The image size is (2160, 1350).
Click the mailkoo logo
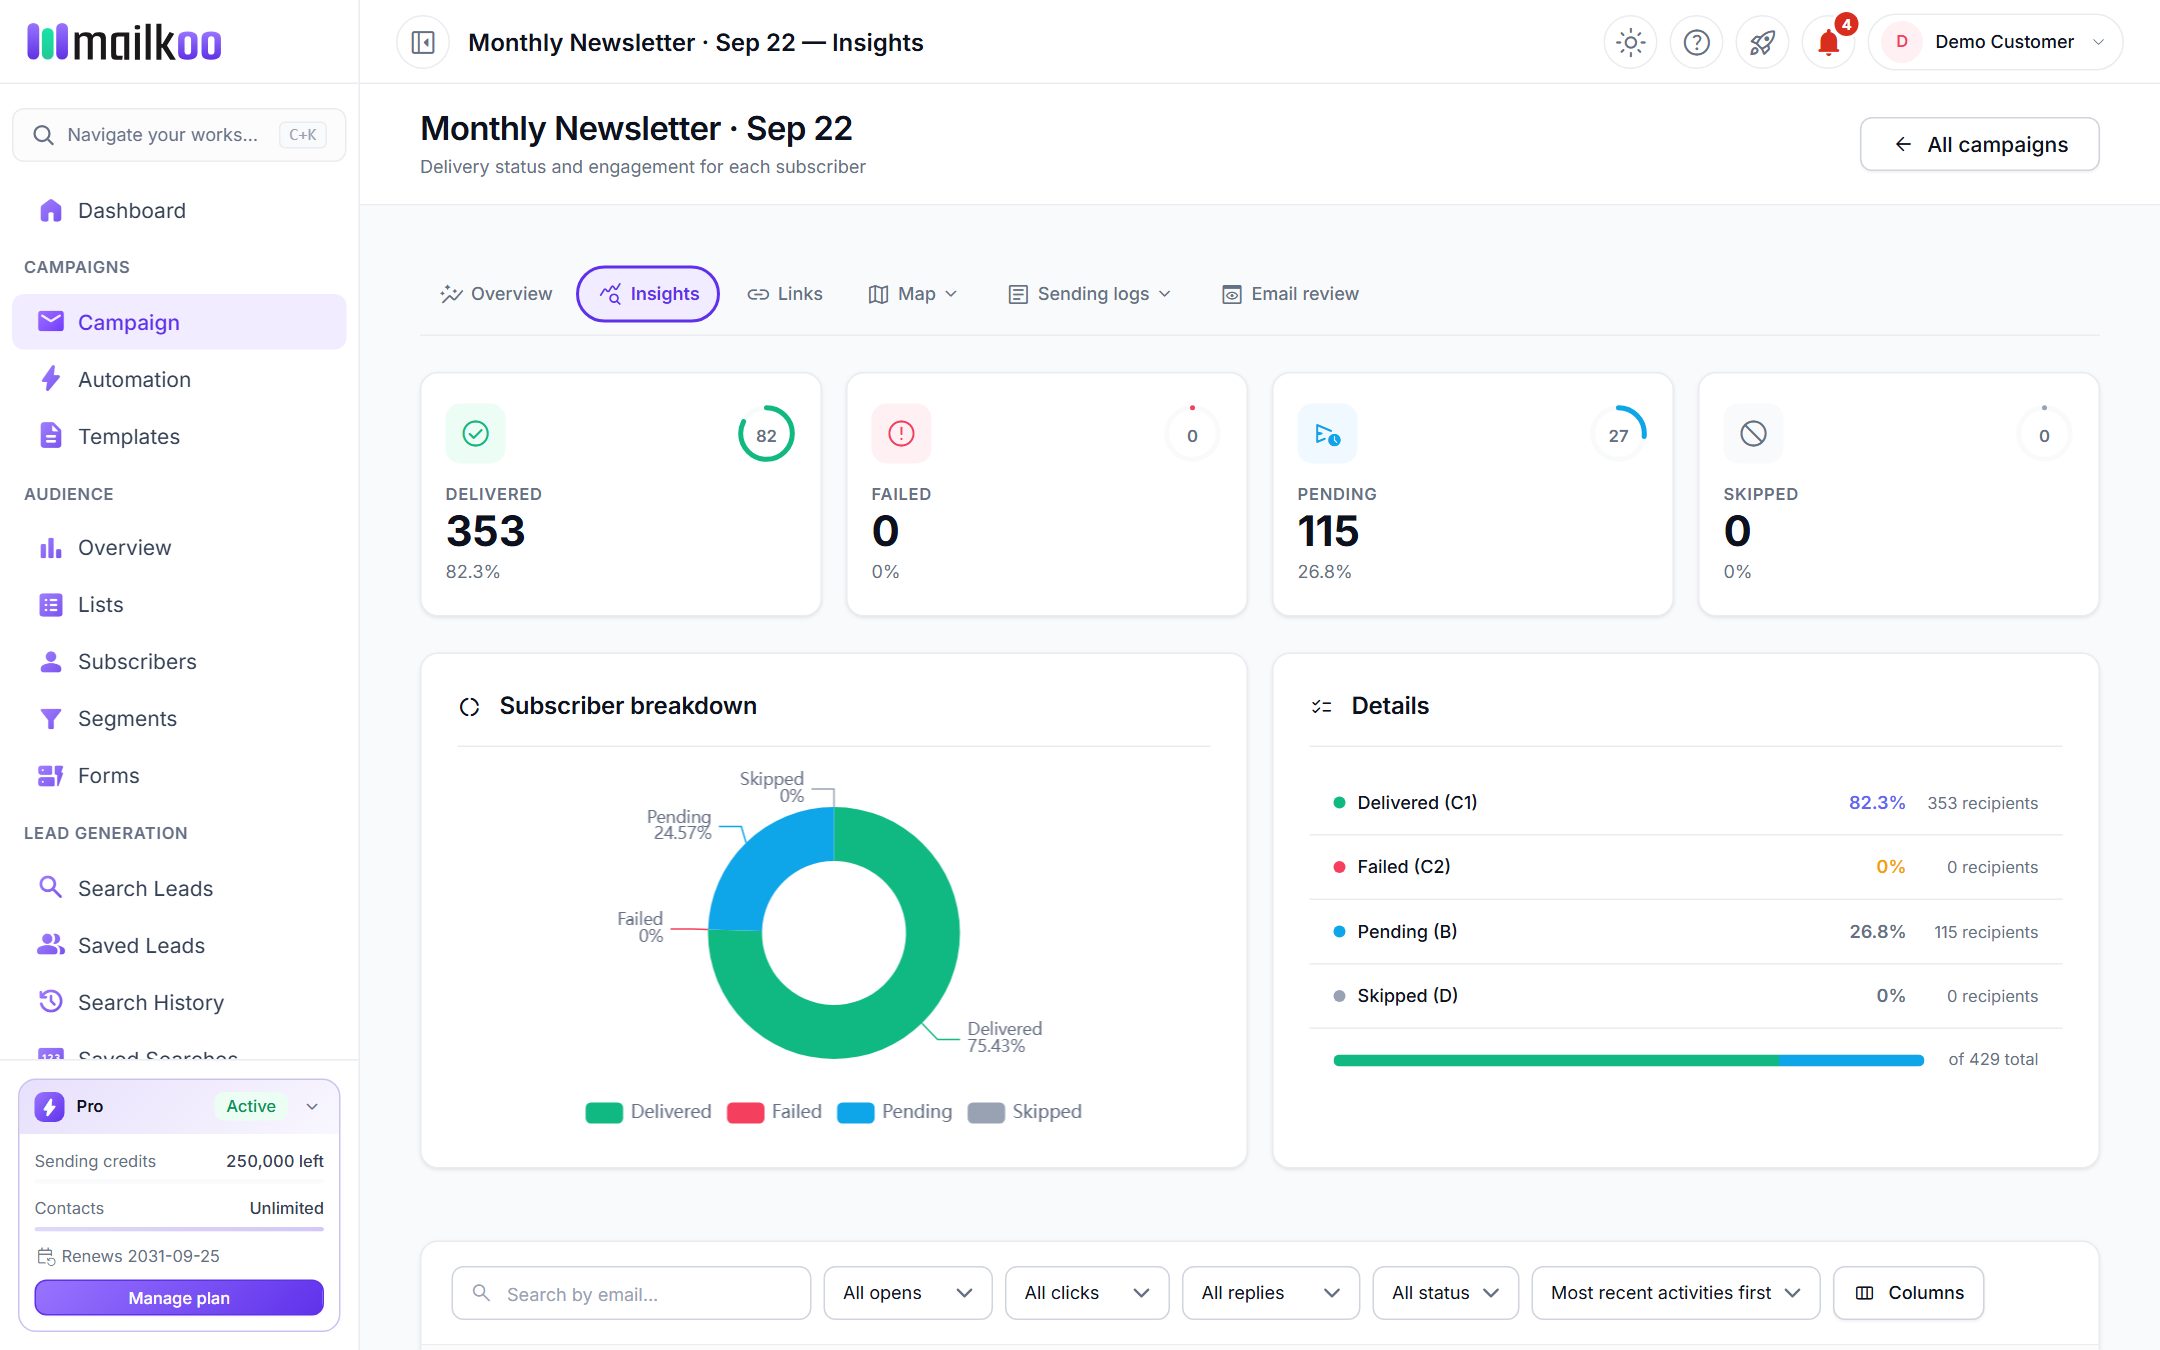(124, 42)
